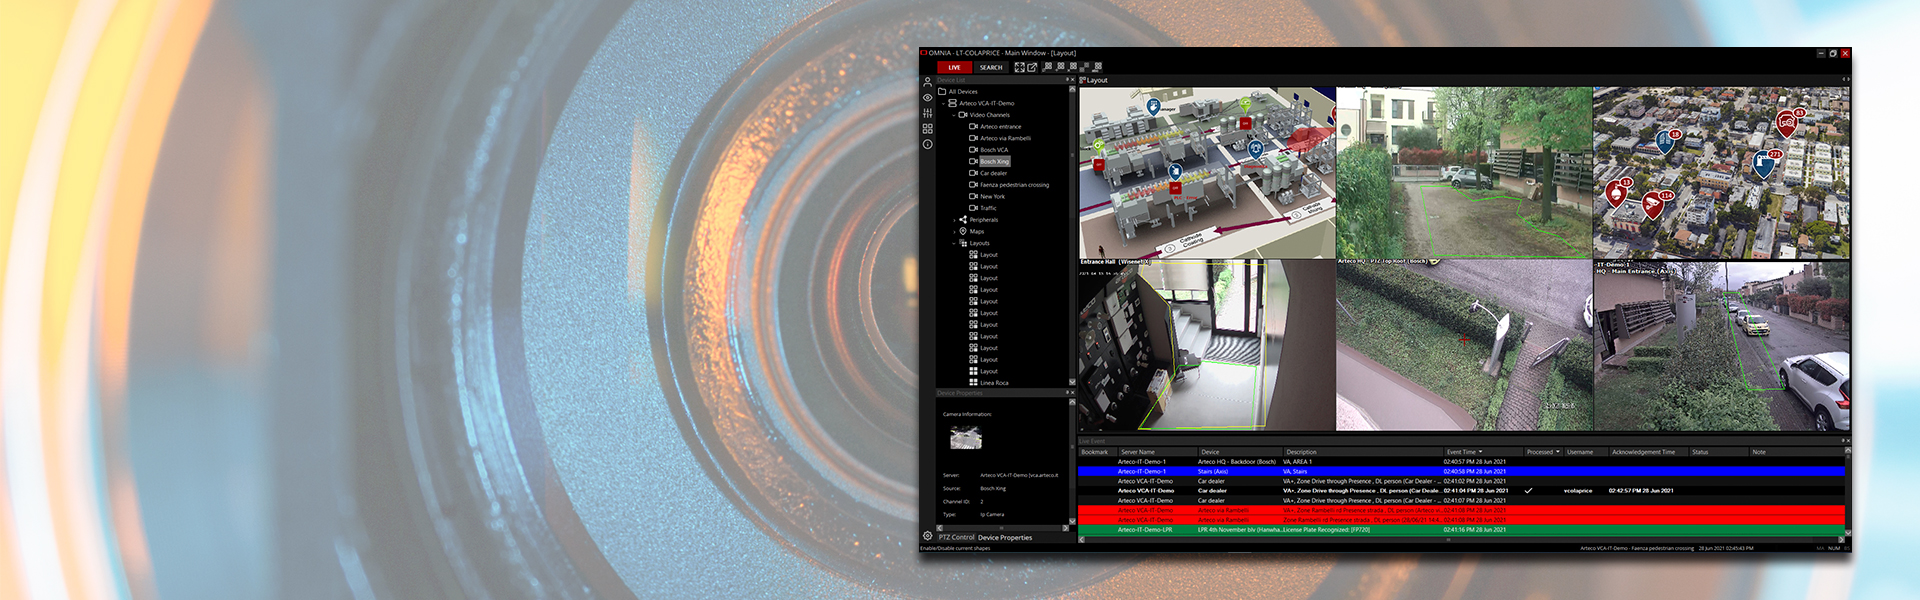Screen dimensions: 1920x600
Task: Expand the Peripherals tree node
Action: click(954, 220)
